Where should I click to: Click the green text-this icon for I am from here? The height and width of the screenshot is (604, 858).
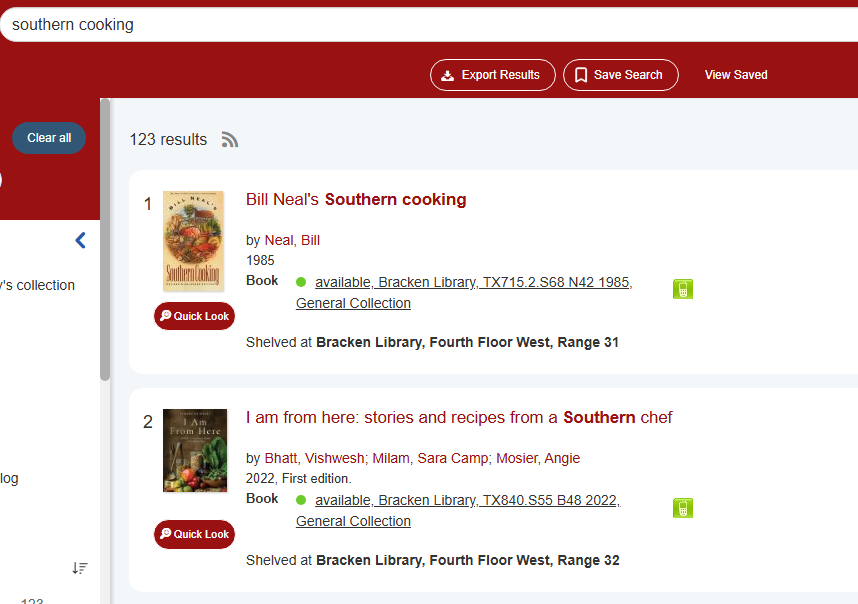coord(683,508)
